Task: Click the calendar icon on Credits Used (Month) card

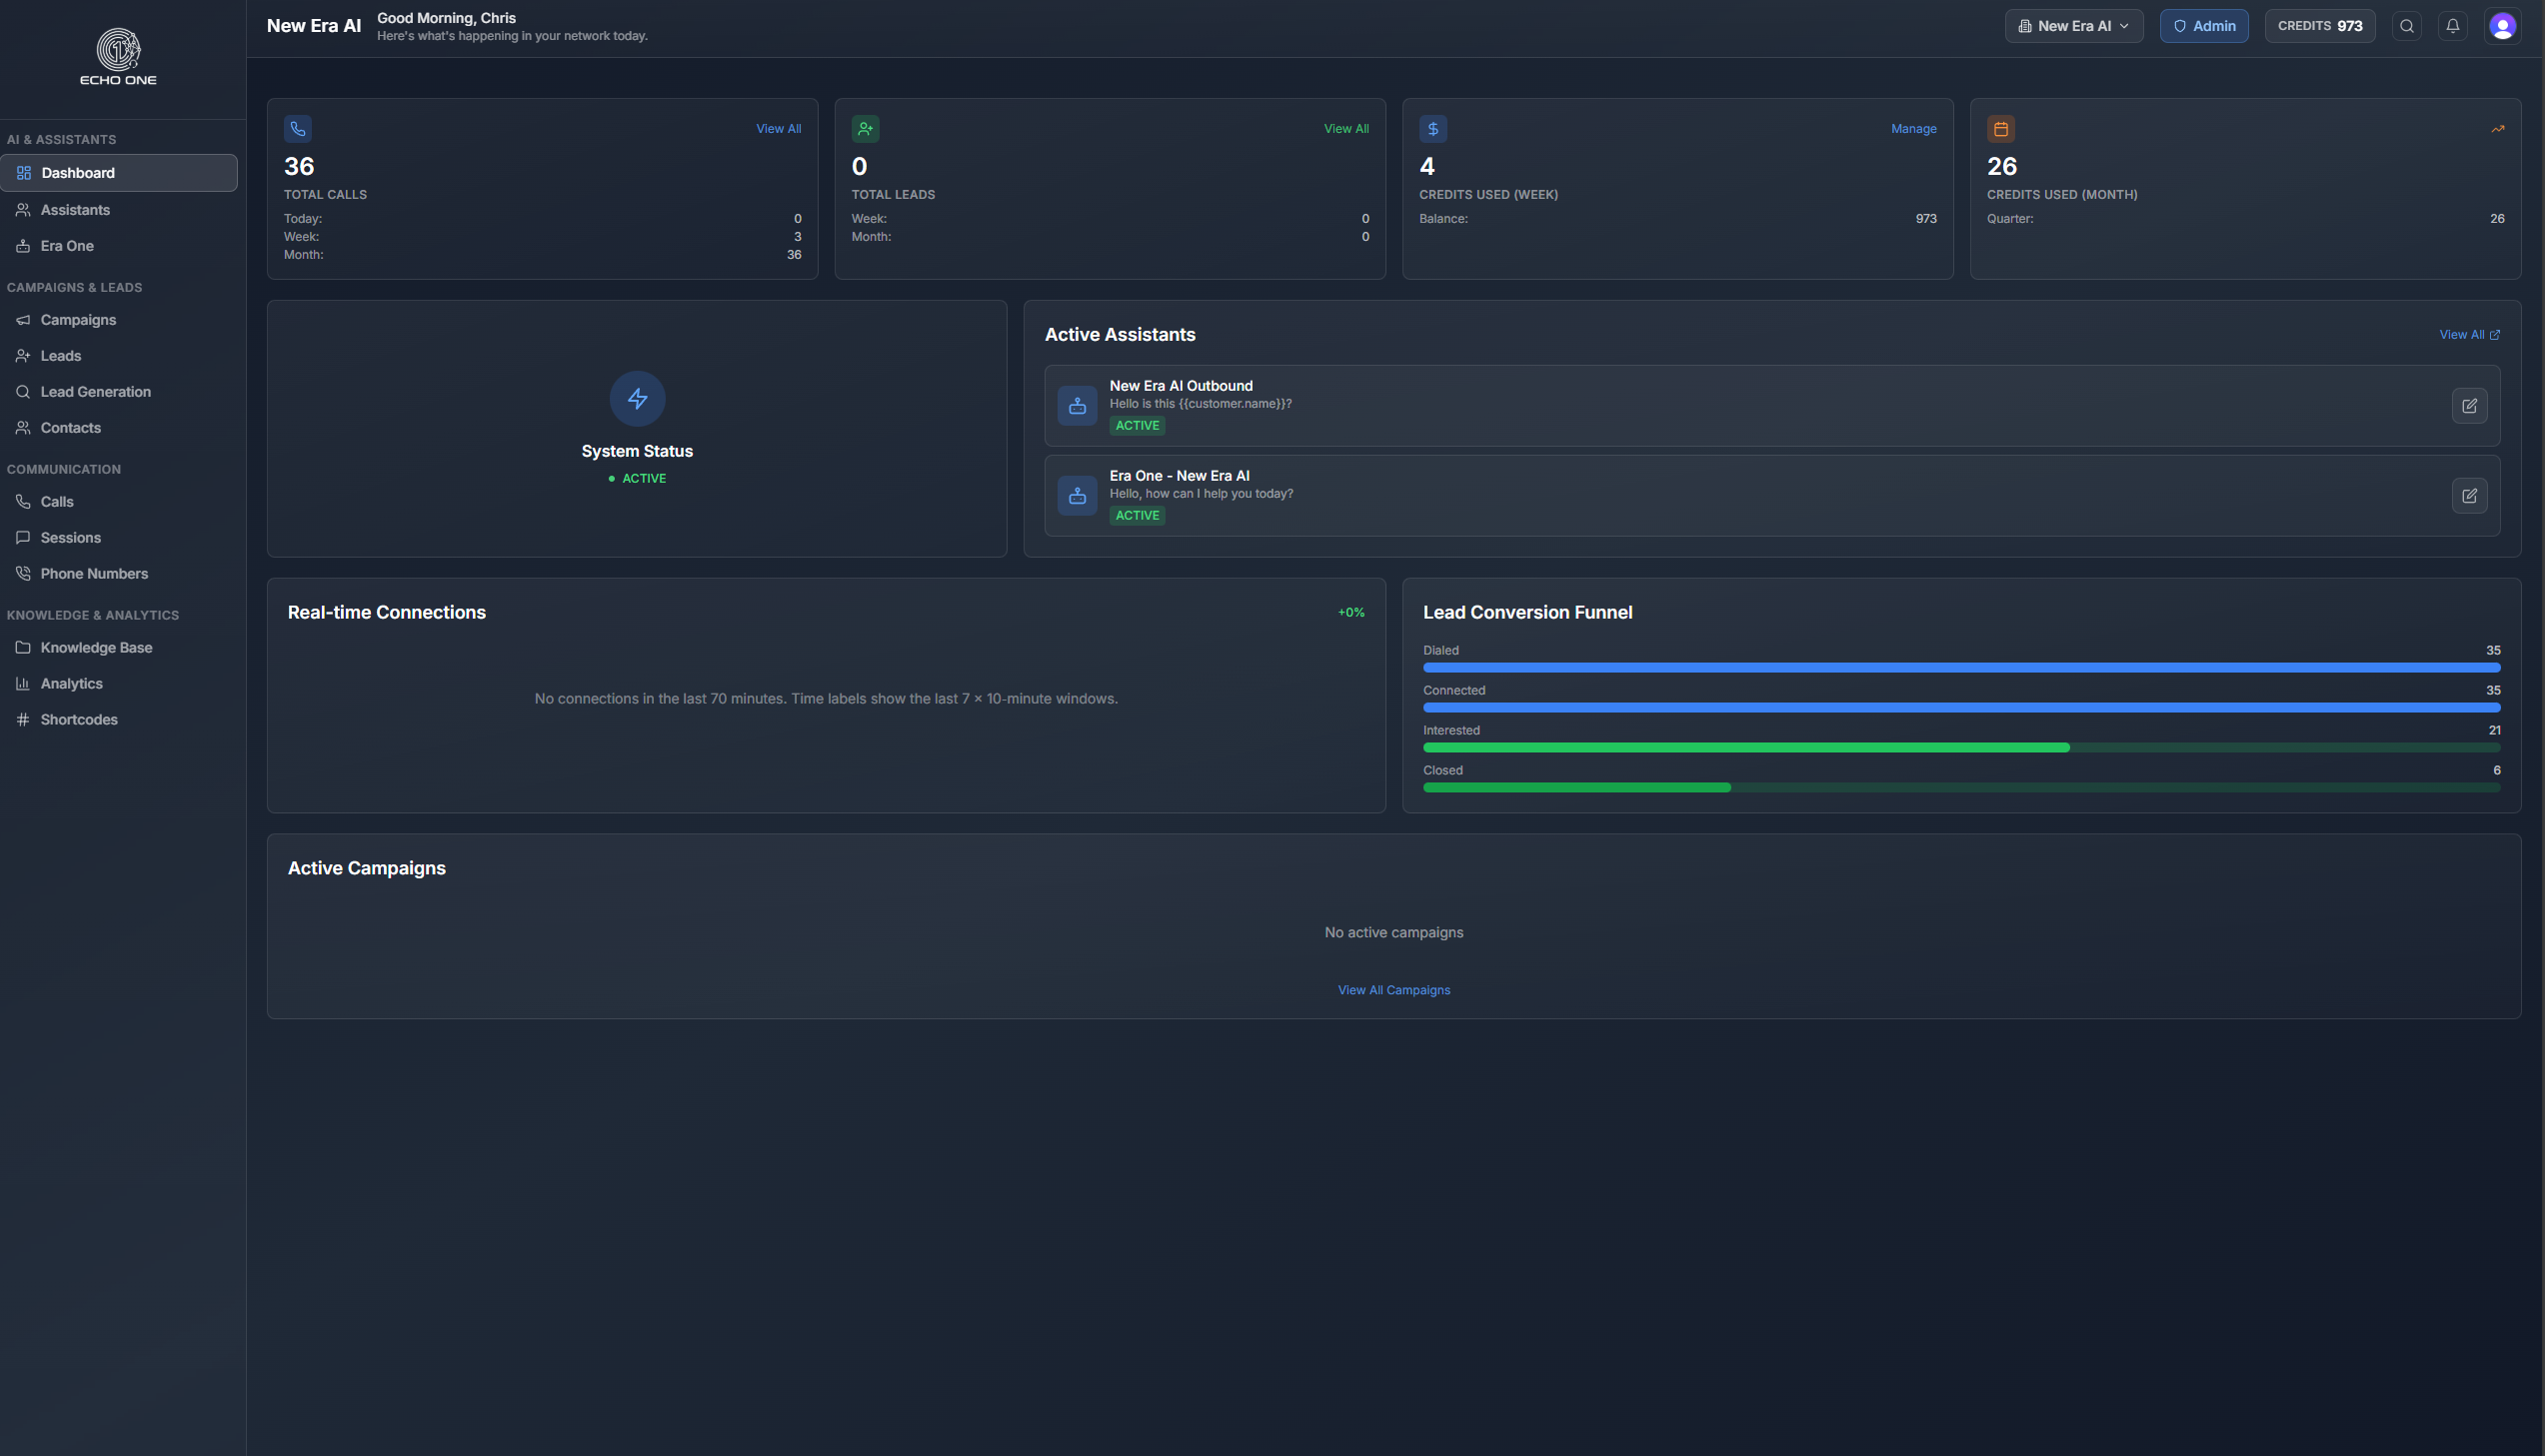Action: [x=2001, y=129]
